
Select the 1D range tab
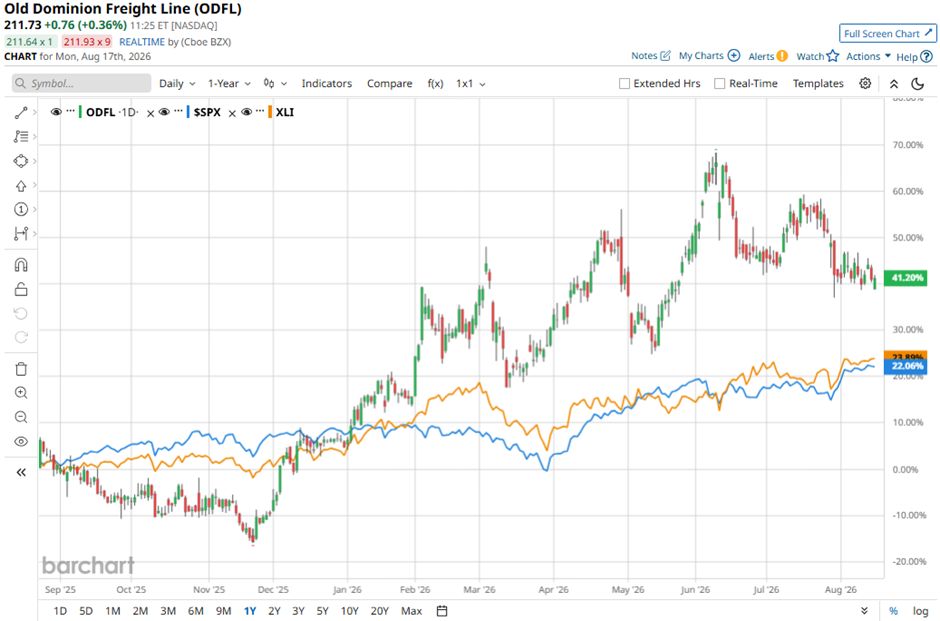coord(60,611)
